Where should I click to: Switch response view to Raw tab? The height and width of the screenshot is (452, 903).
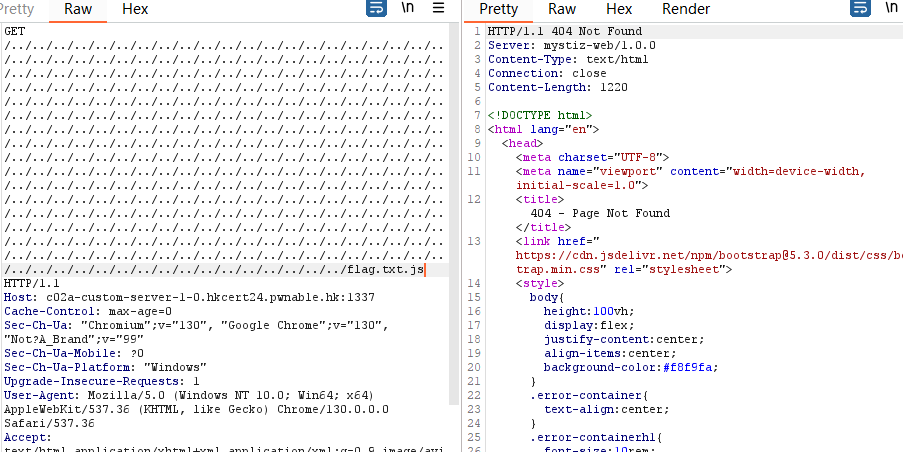tap(562, 9)
